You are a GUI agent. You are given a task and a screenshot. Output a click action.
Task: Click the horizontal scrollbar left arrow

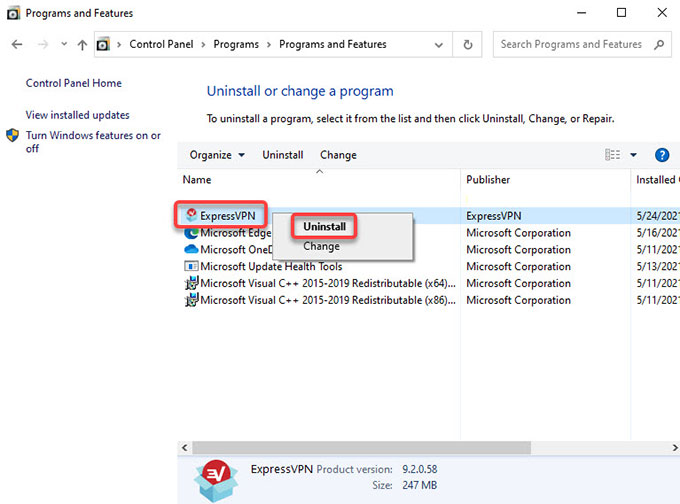tap(185, 448)
